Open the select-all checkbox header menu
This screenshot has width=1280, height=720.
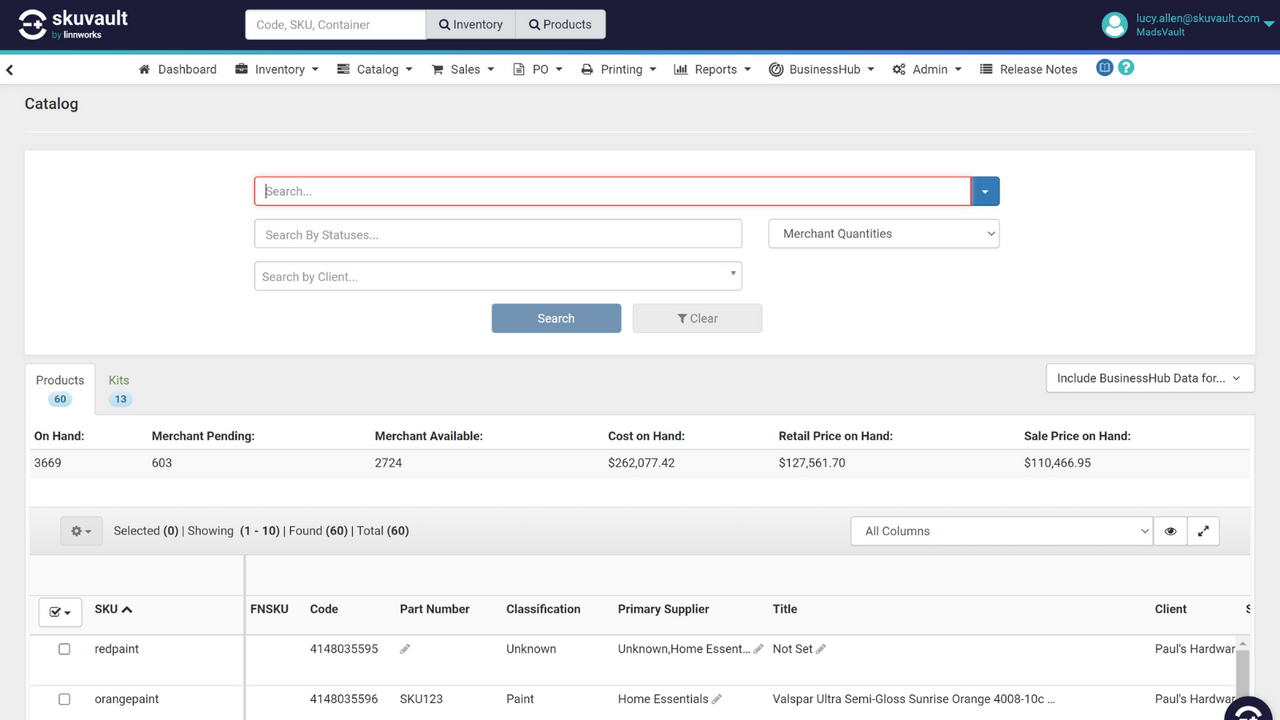[x=60, y=612]
